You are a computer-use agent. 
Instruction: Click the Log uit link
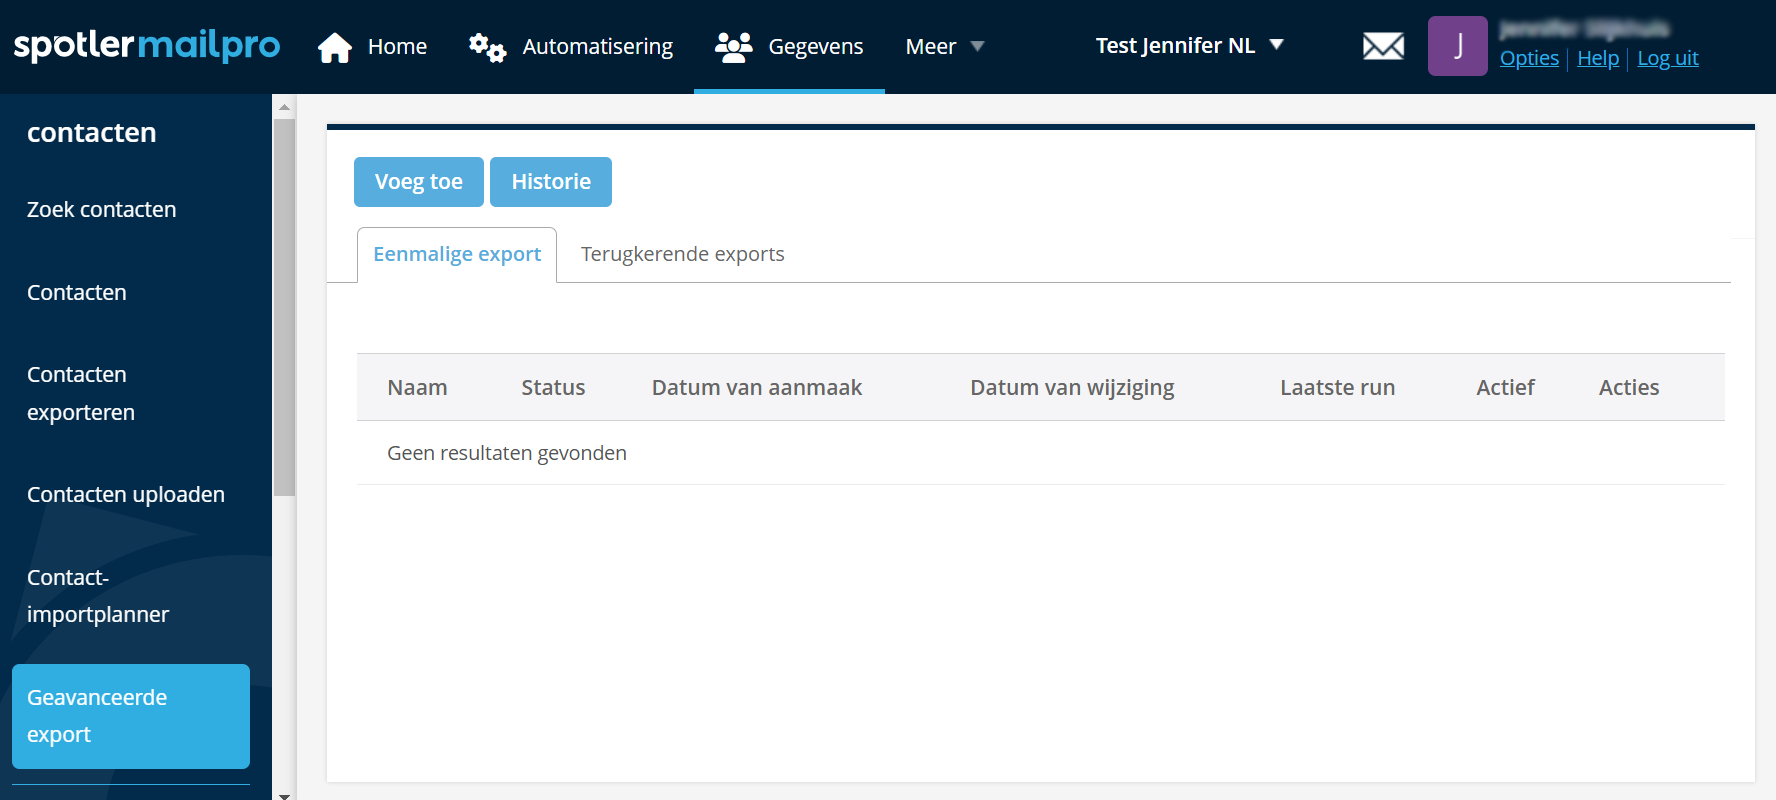point(1668,58)
